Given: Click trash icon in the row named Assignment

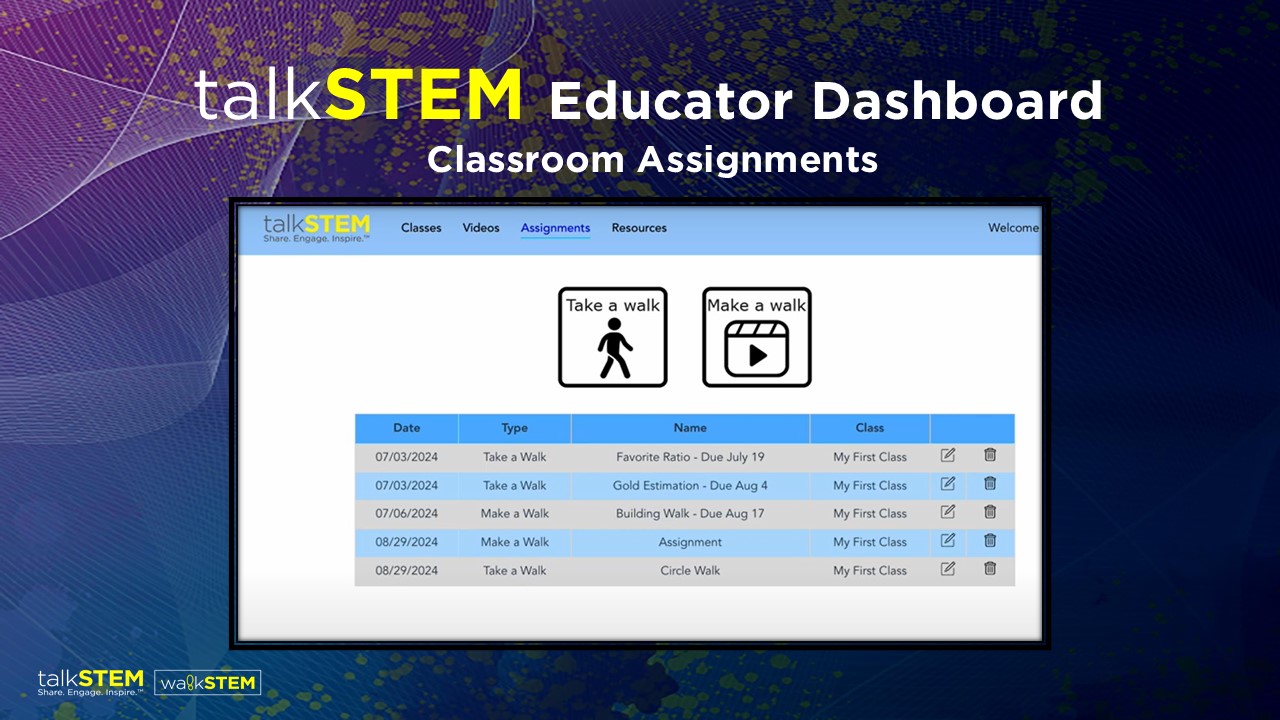Looking at the screenshot, I should 990,541.
